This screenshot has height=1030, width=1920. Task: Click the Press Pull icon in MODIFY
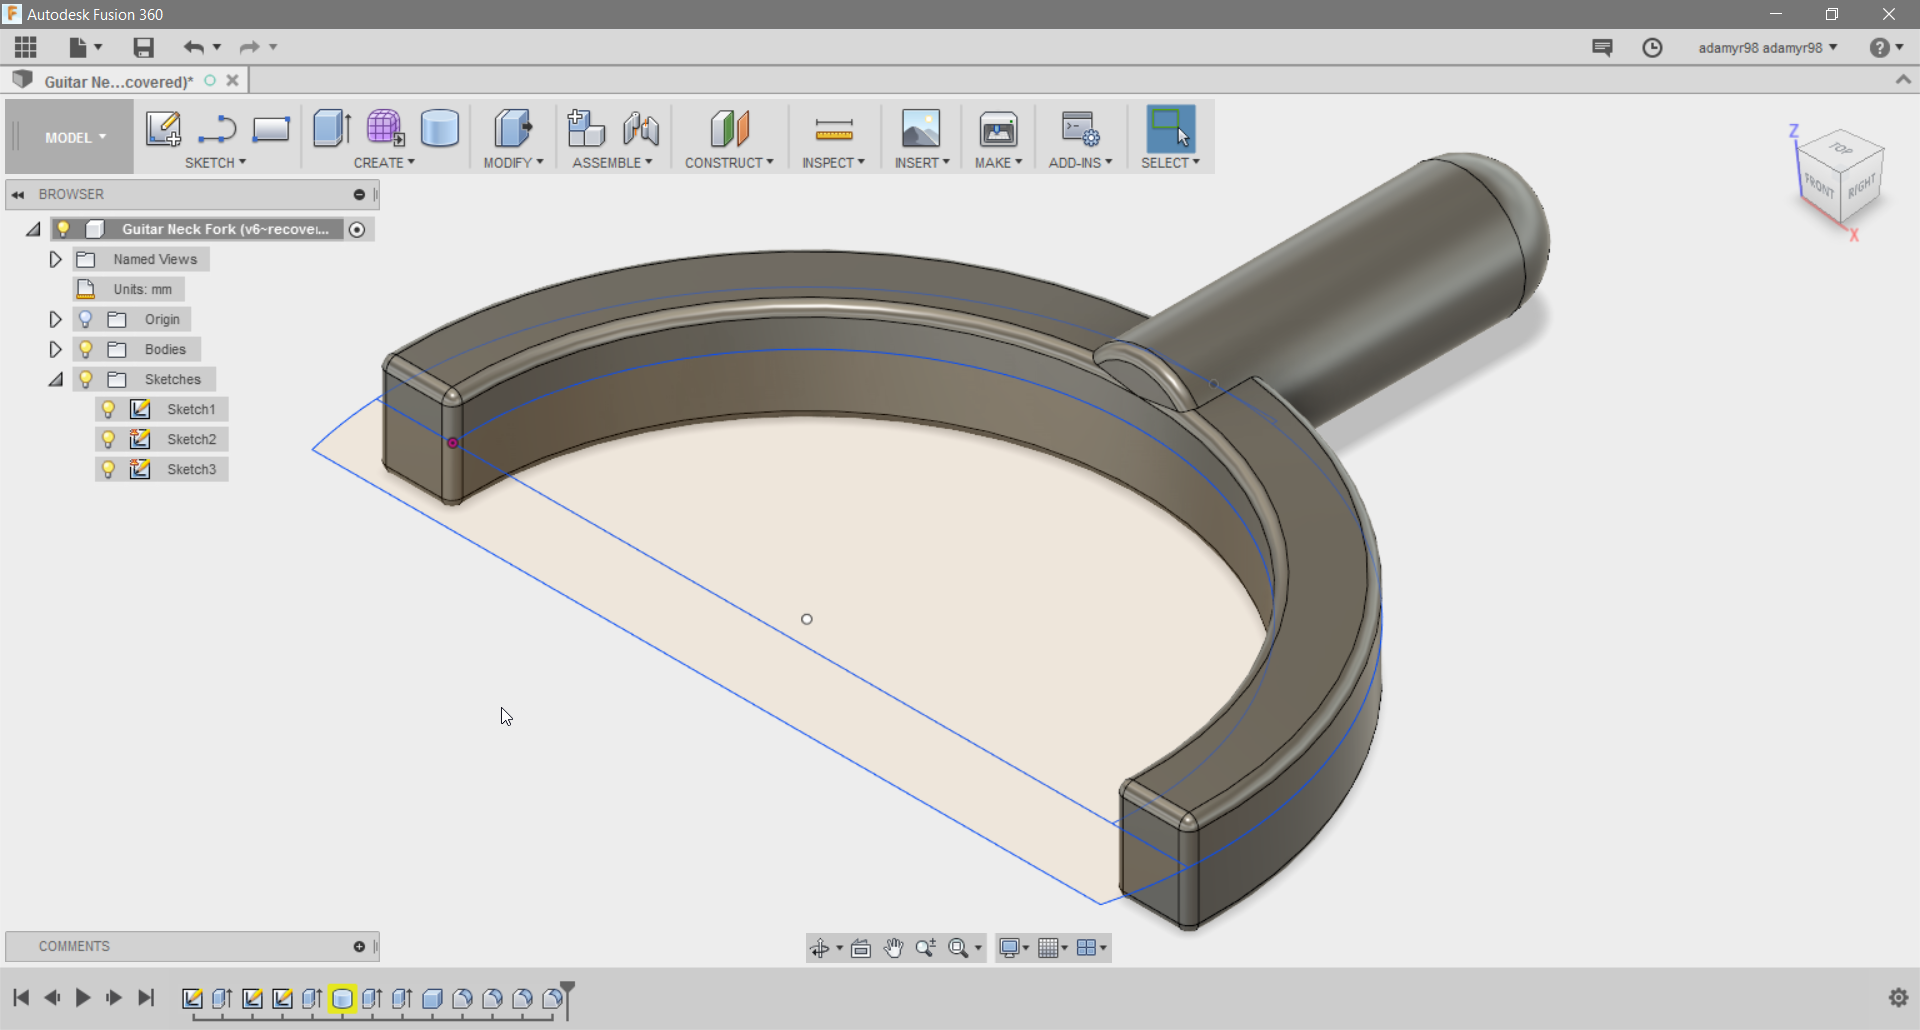coord(513,128)
